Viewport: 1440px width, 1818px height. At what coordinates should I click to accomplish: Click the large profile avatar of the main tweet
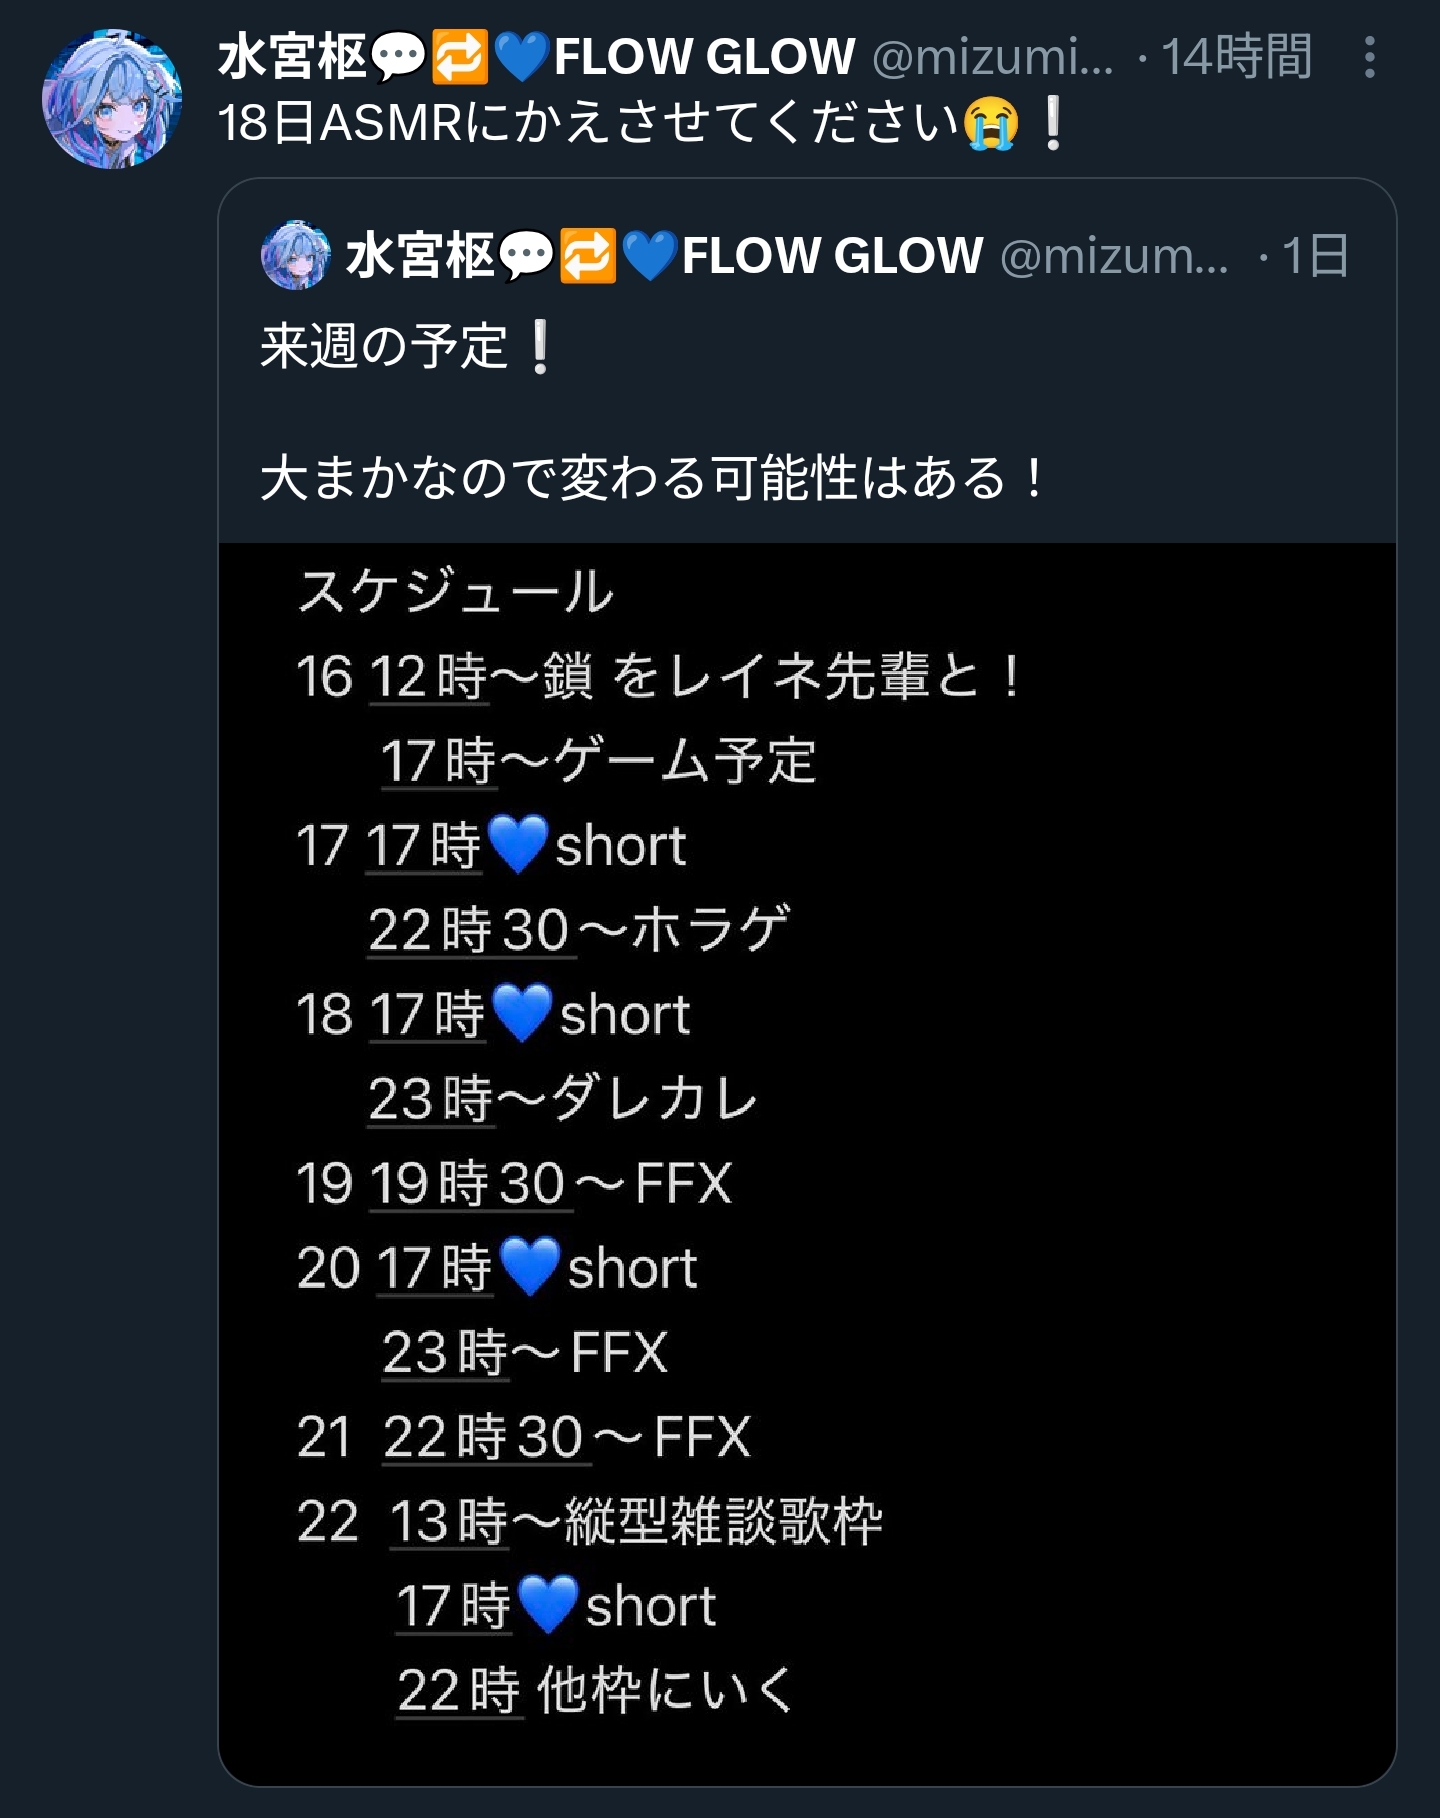112,99
